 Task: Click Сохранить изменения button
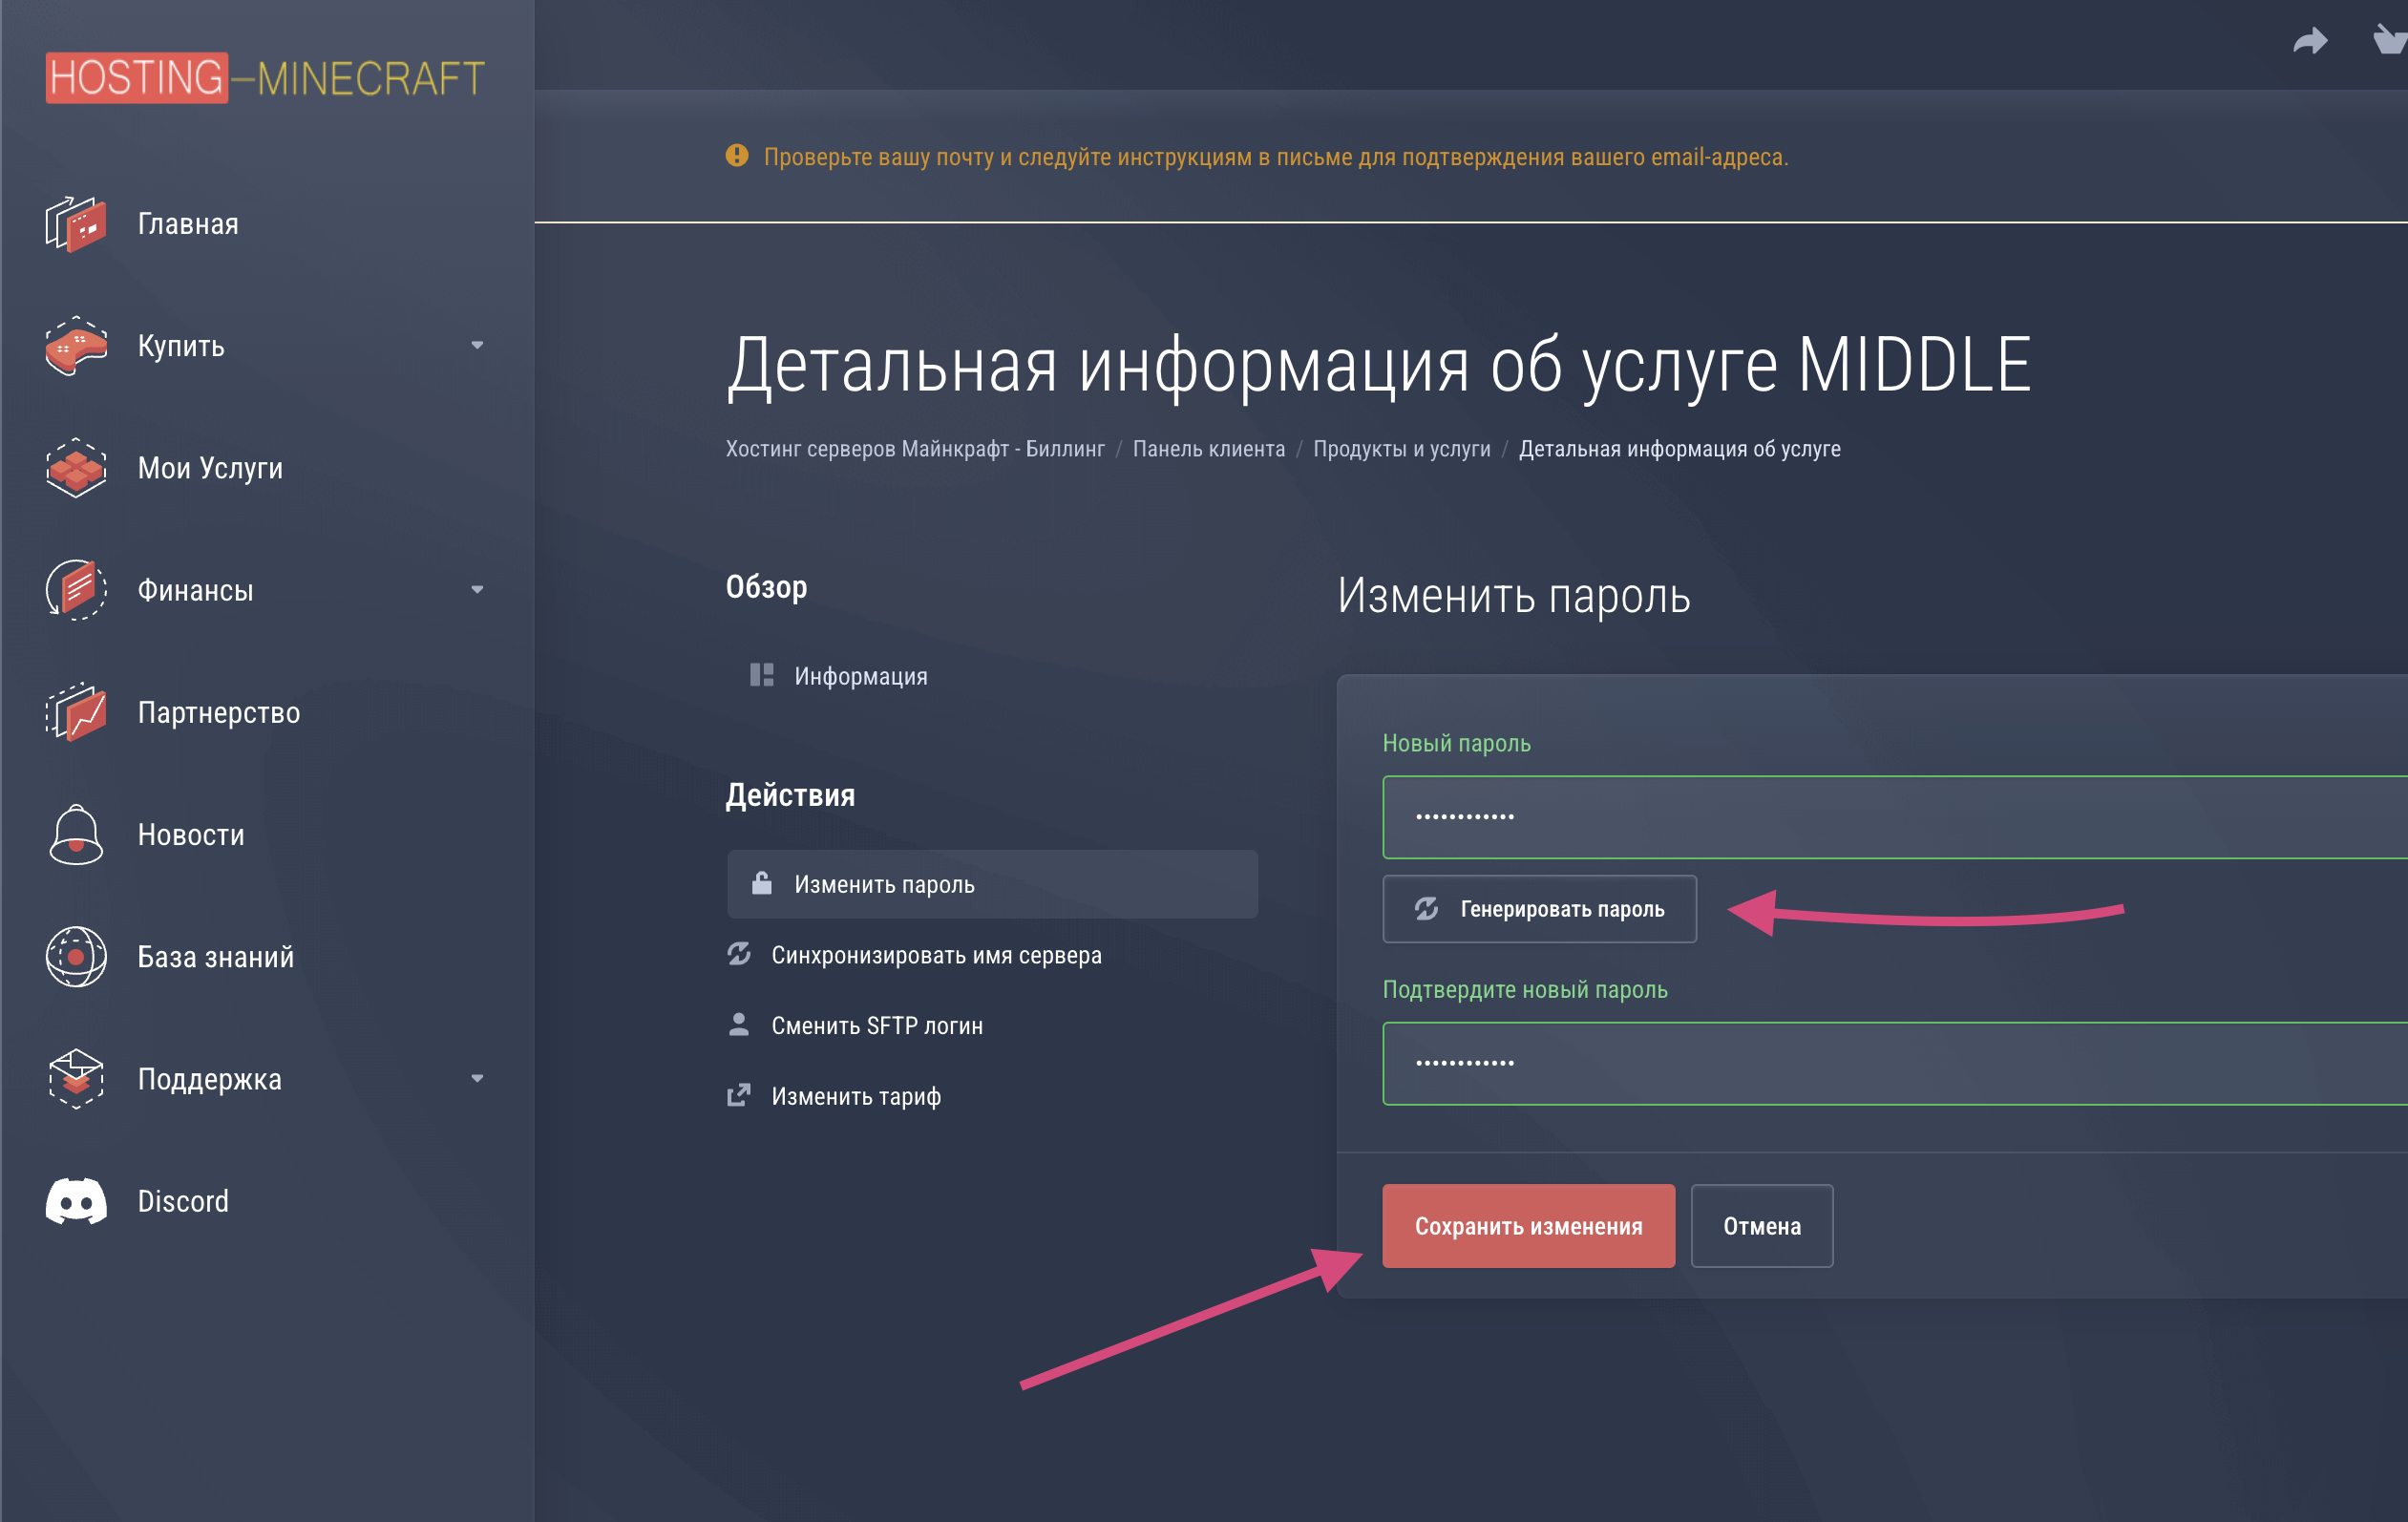click(x=1529, y=1226)
